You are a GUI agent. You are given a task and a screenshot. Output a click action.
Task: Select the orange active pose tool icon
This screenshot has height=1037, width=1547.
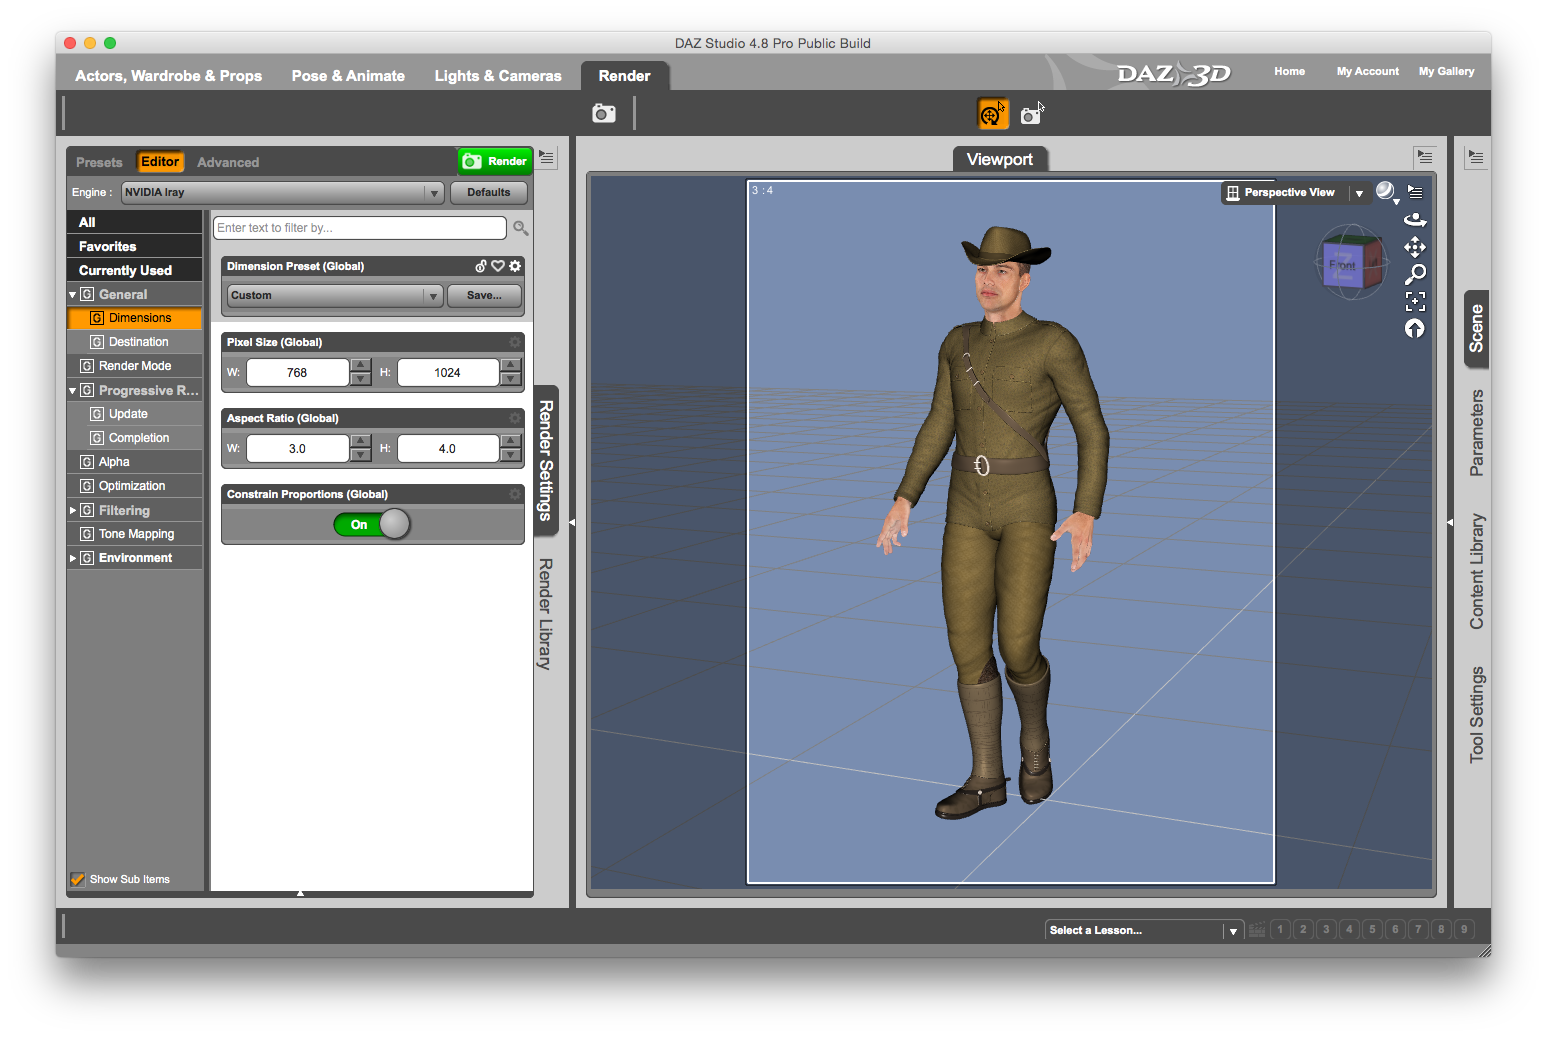coord(992,114)
